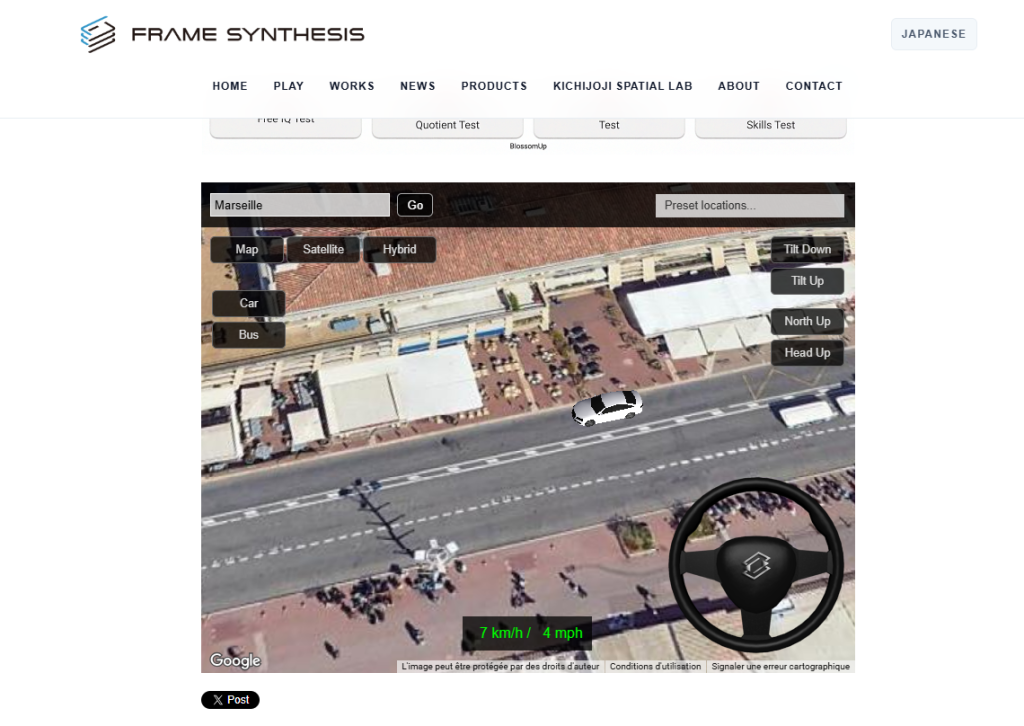
Task: Open the About page
Action: click(x=739, y=86)
